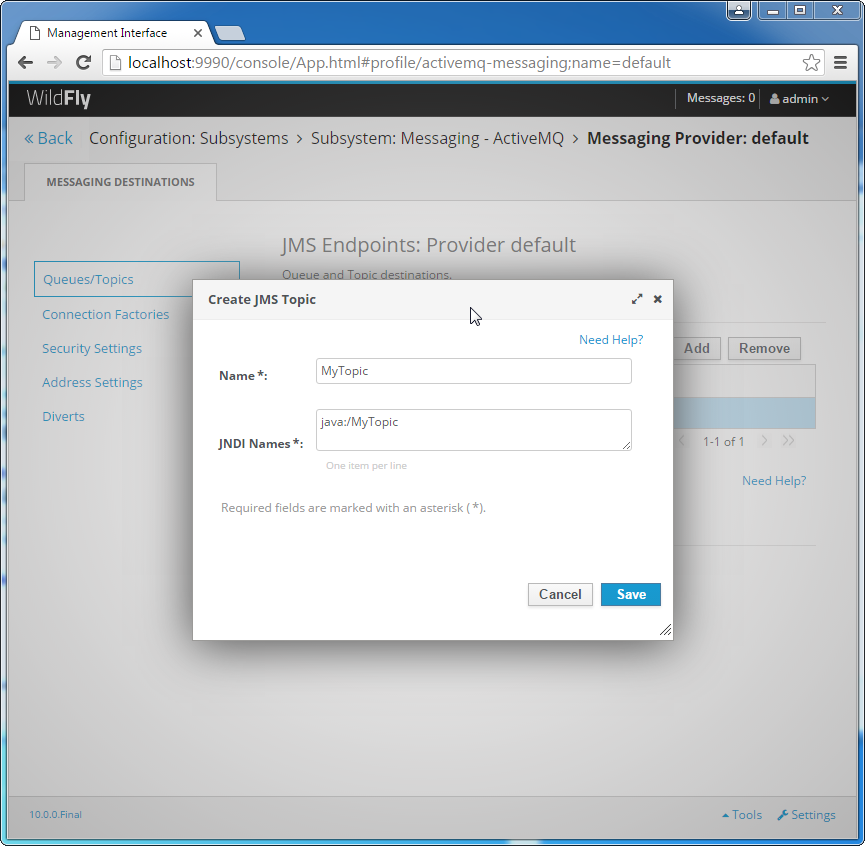Click Need Help? inside the dialog
Image resolution: width=865 pixels, height=846 pixels.
click(x=611, y=340)
